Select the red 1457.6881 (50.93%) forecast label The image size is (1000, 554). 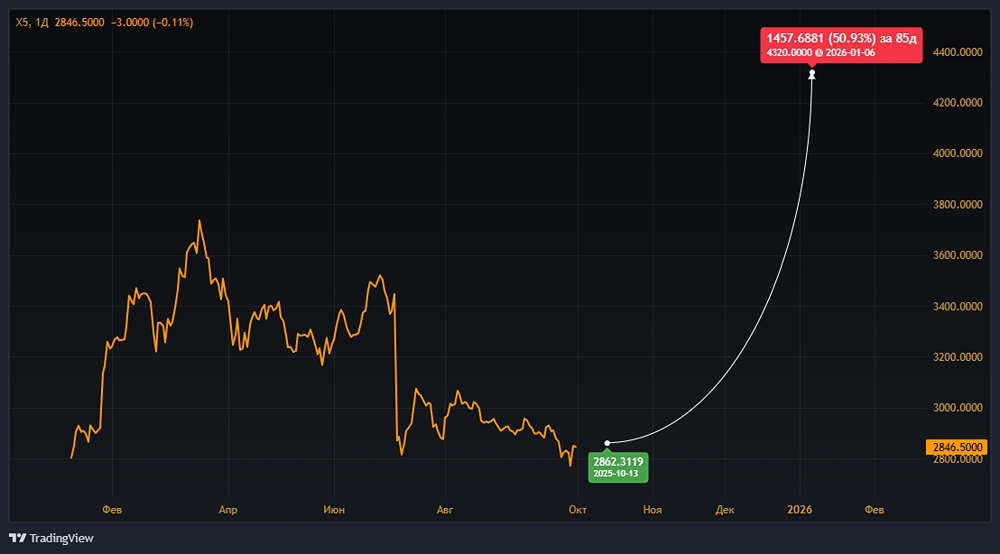841,45
